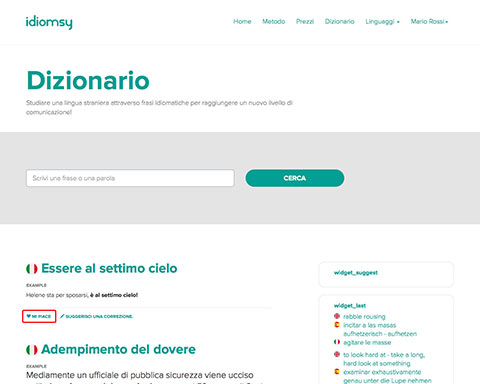480x384 pixels.
Task: Select Dizionario in the navigation bar
Action: [x=340, y=21]
